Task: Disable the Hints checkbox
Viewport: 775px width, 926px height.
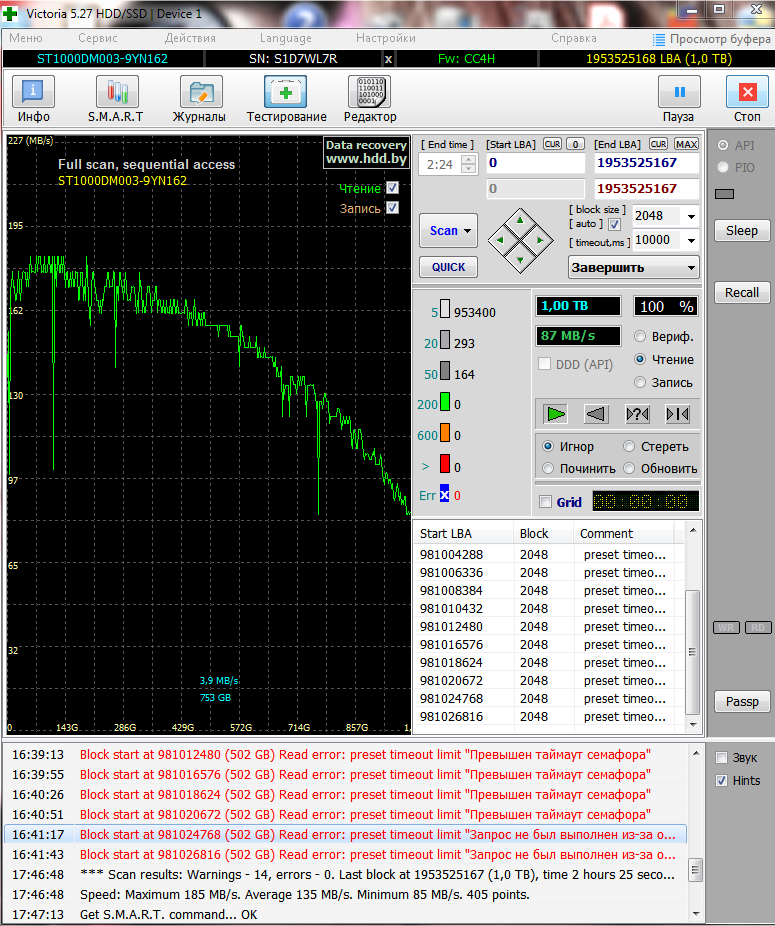Action: 722,780
